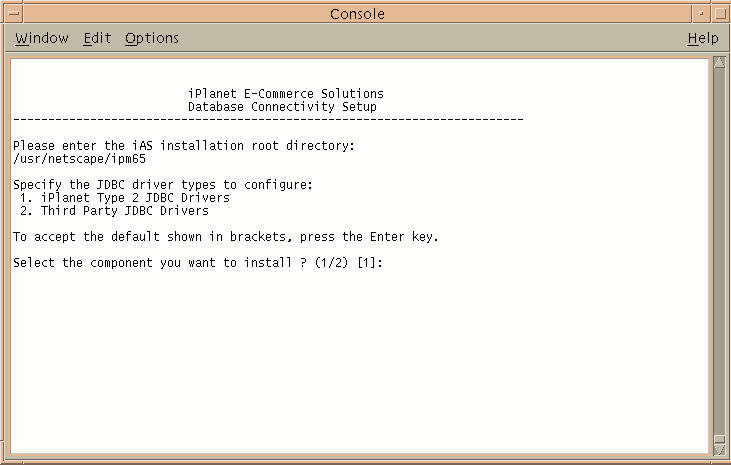Open the Window menu
Image resolution: width=731 pixels, height=465 pixels.
click(x=41, y=38)
